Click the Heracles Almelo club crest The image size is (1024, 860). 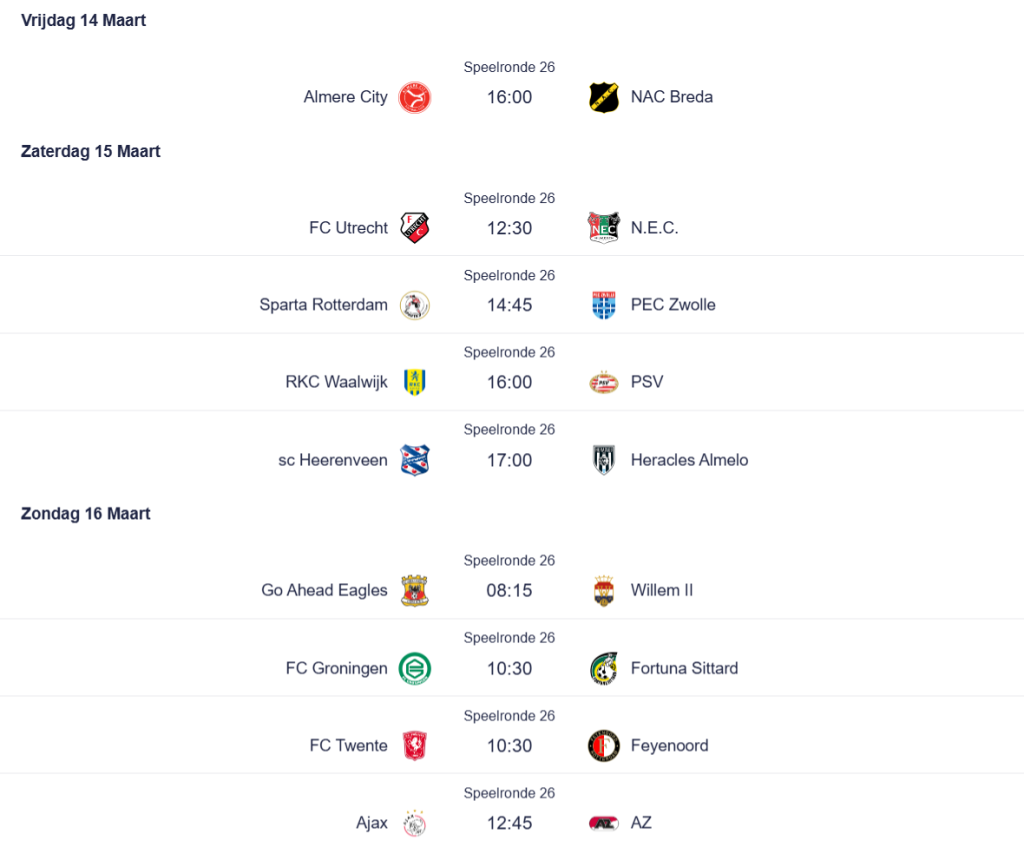point(604,460)
